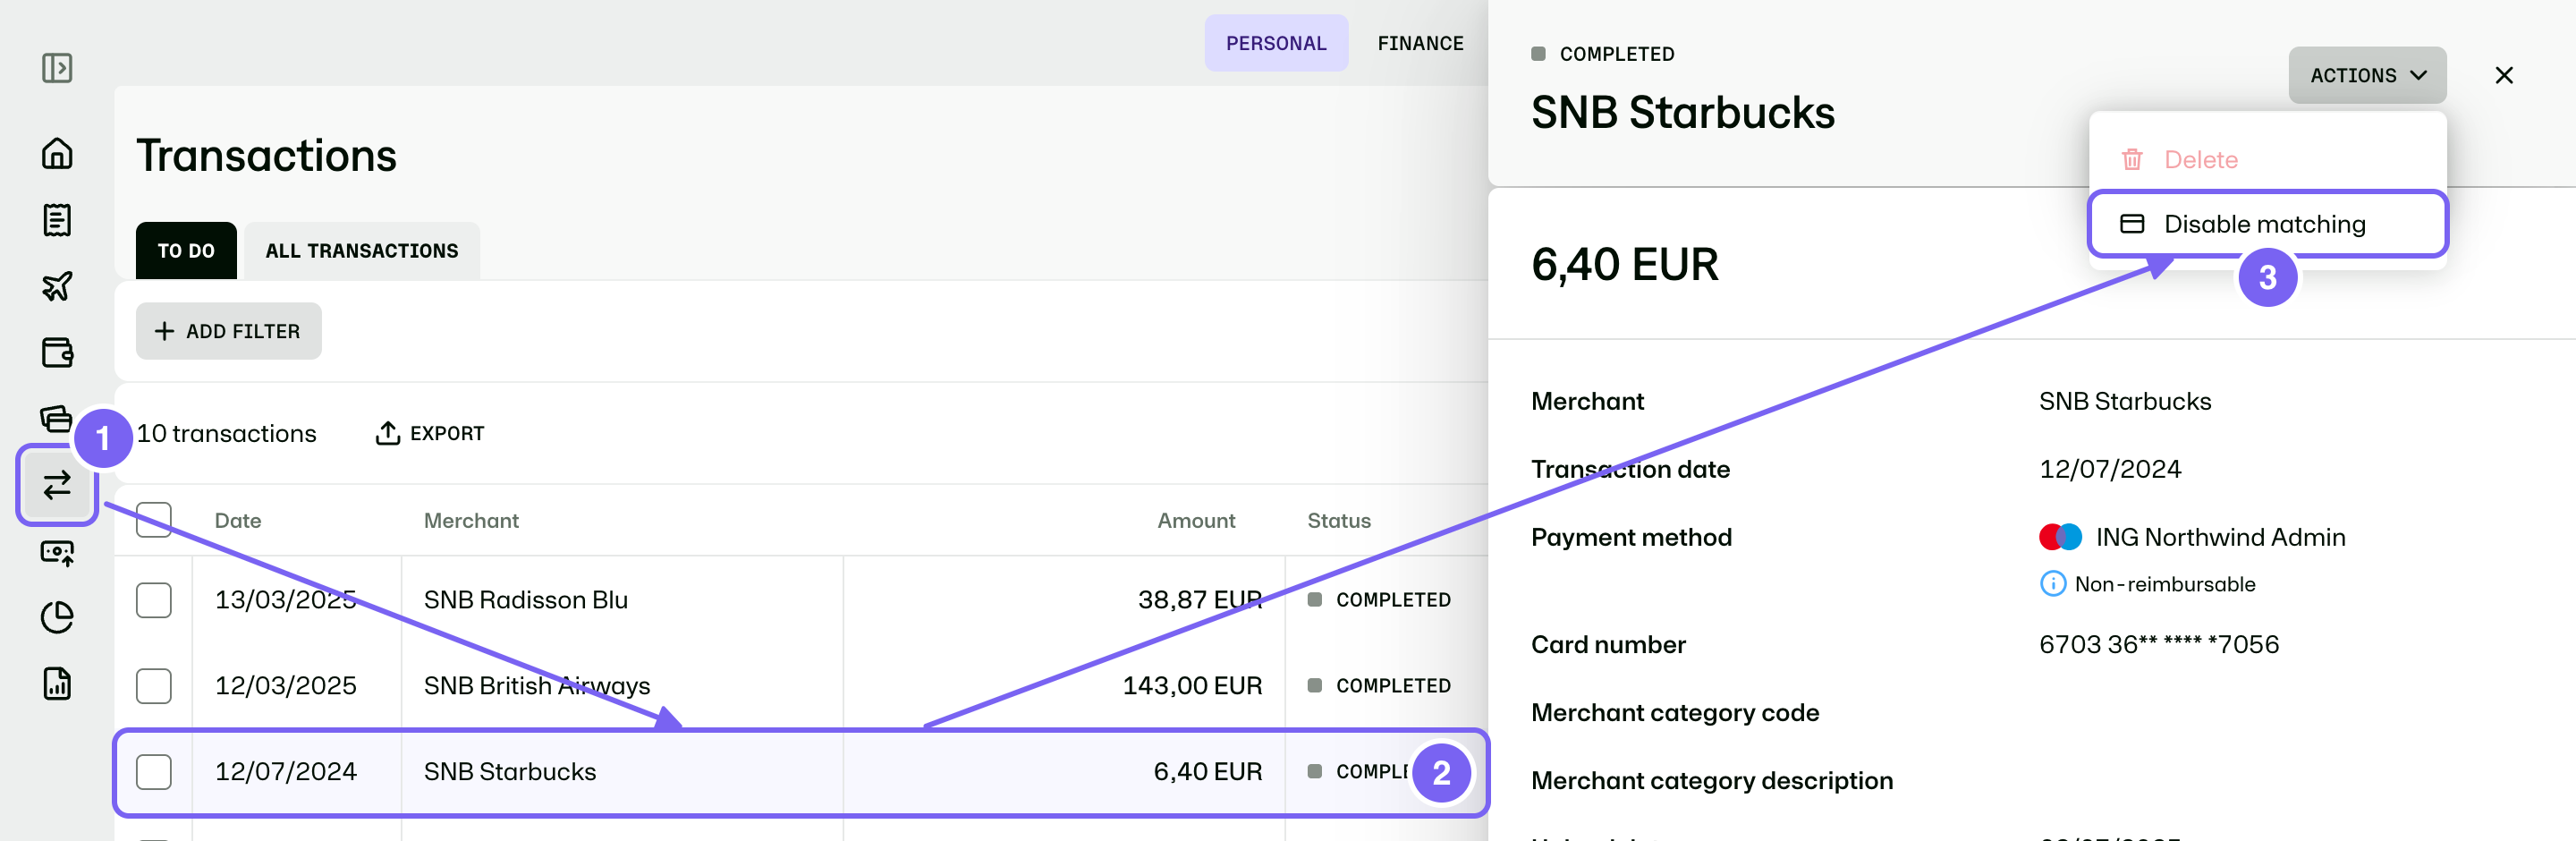Click the 6,40 EUR amount in panel
2576x841 pixels.
click(x=1625, y=265)
